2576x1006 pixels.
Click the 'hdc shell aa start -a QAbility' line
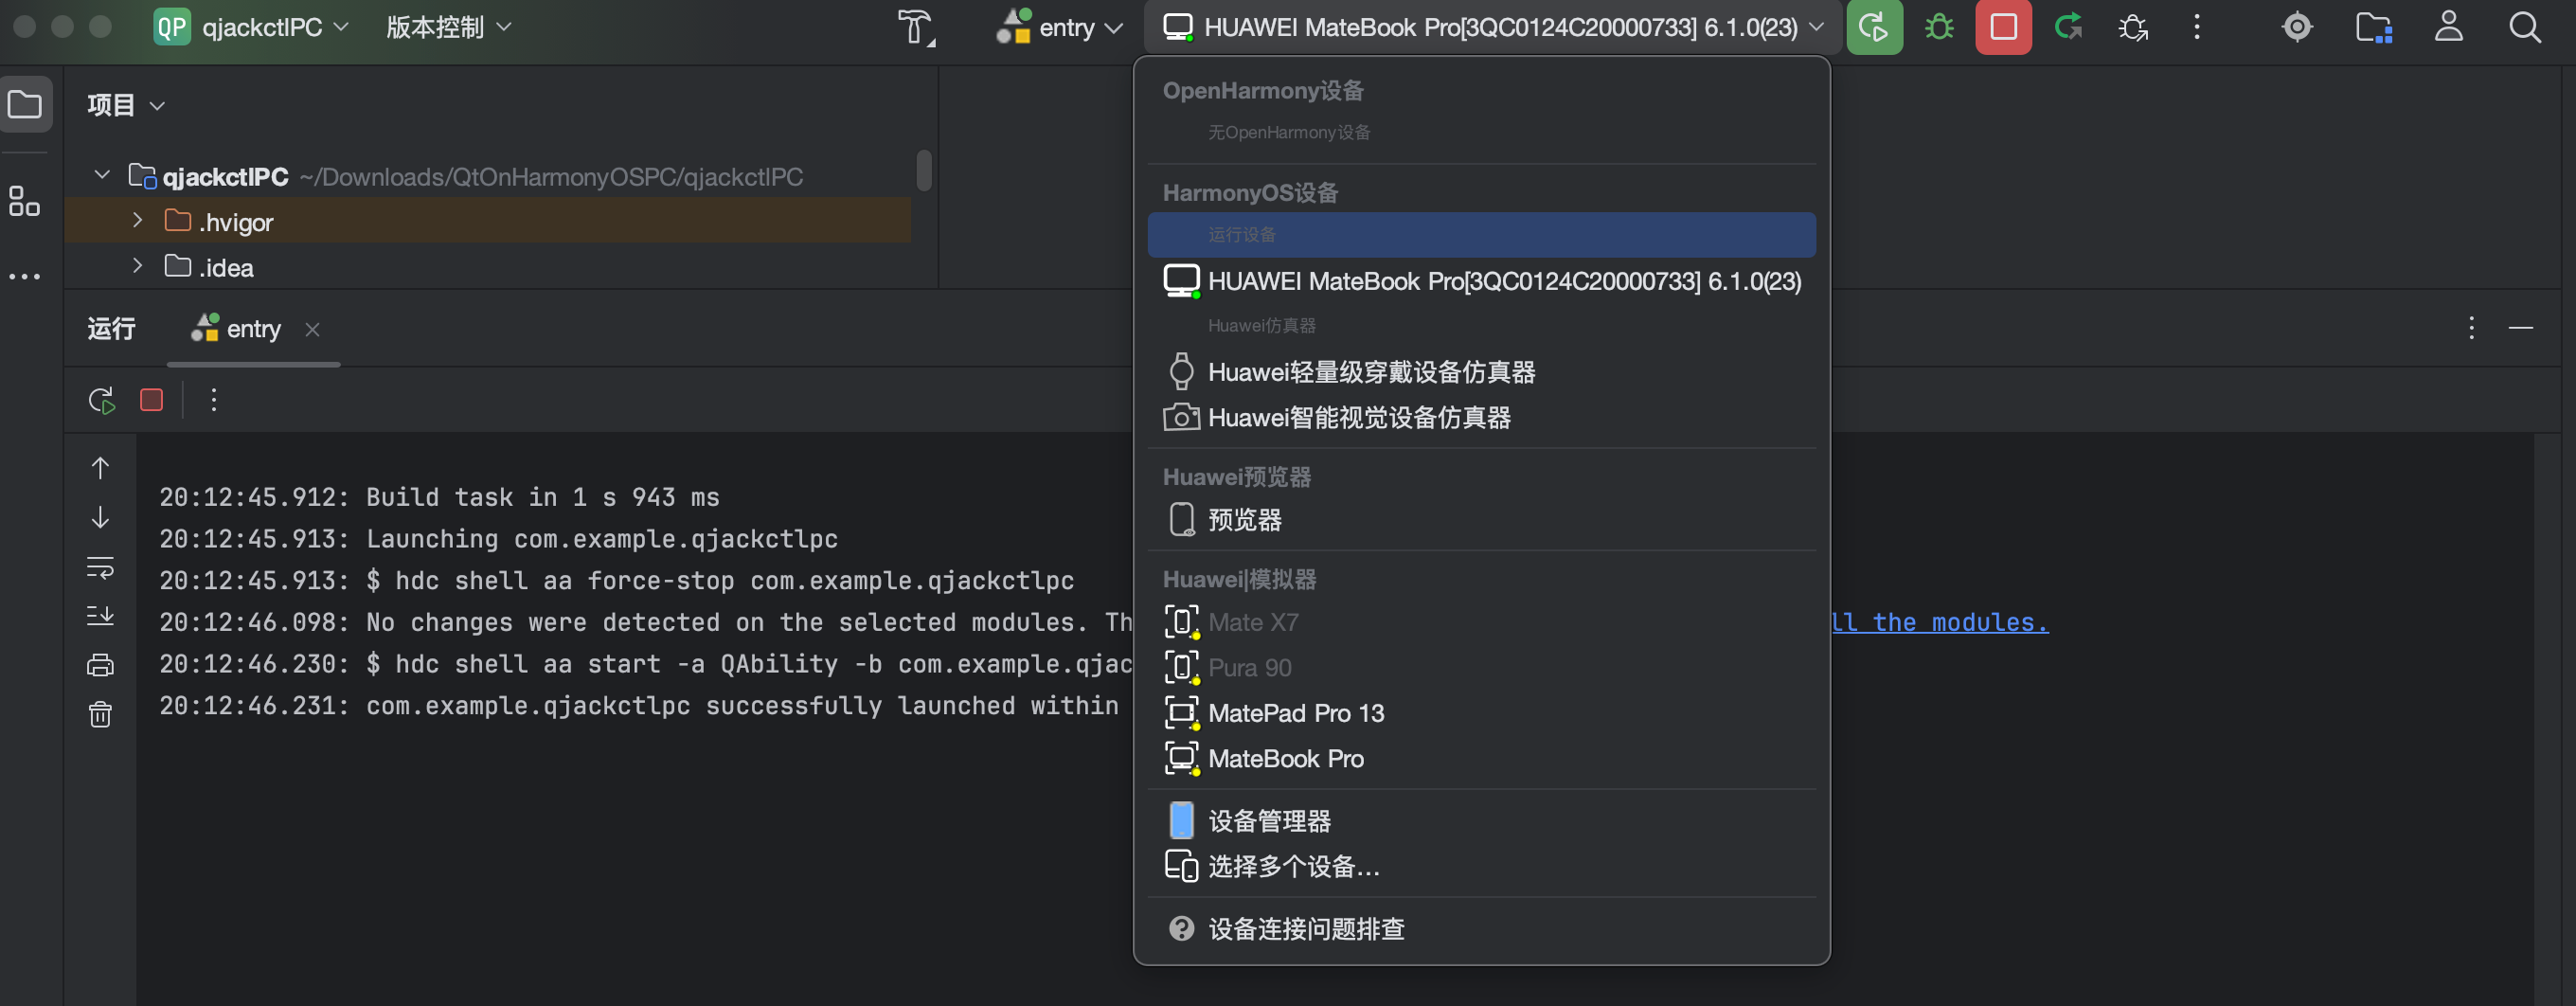pos(646,664)
